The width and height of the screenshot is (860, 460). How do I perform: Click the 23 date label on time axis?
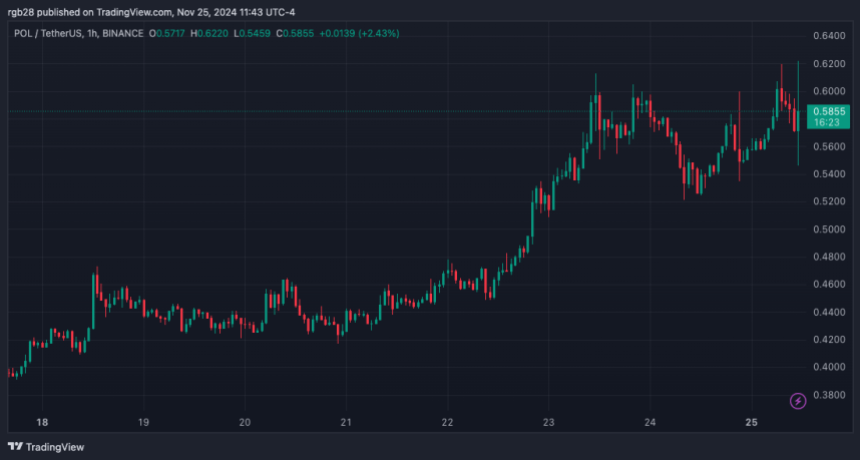tap(548, 422)
